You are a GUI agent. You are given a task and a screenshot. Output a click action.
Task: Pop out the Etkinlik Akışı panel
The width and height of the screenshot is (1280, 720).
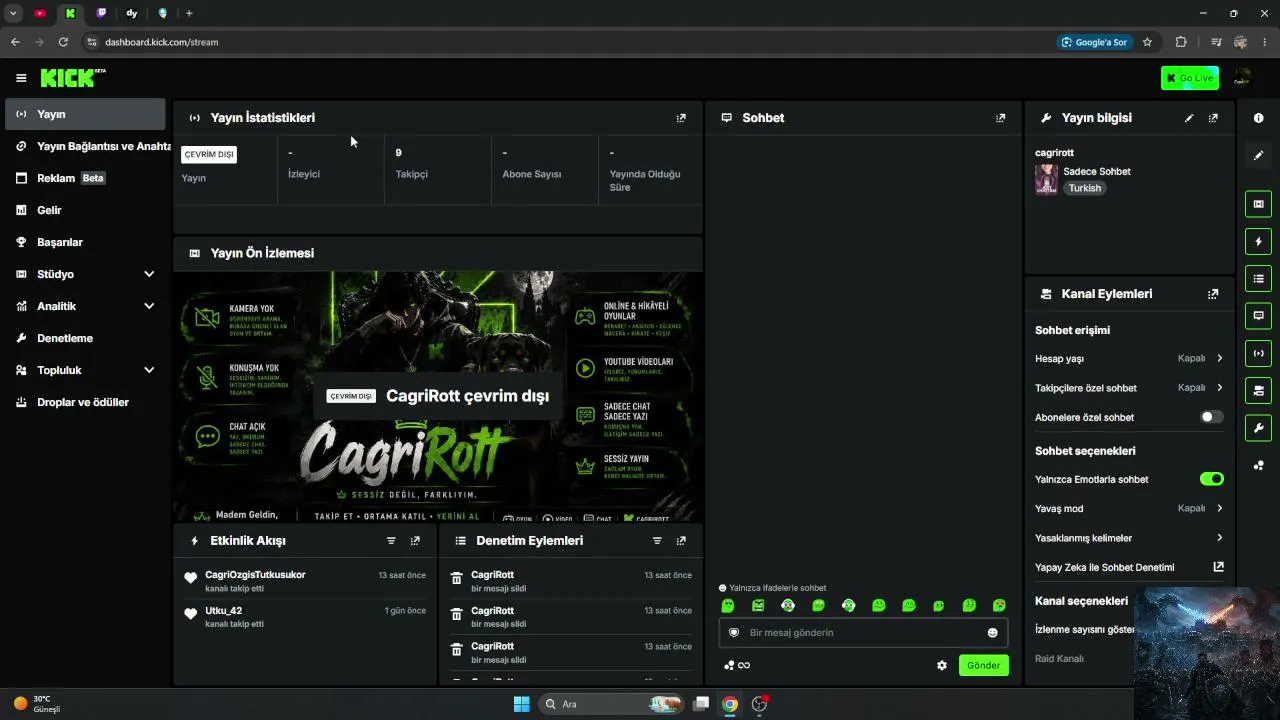(415, 541)
